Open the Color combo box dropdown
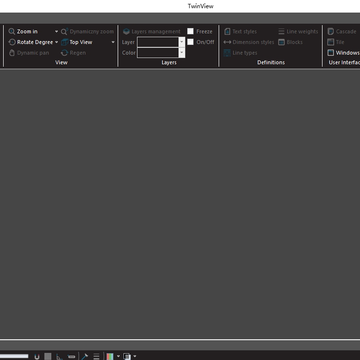This screenshot has height=360, width=360. [x=182, y=53]
